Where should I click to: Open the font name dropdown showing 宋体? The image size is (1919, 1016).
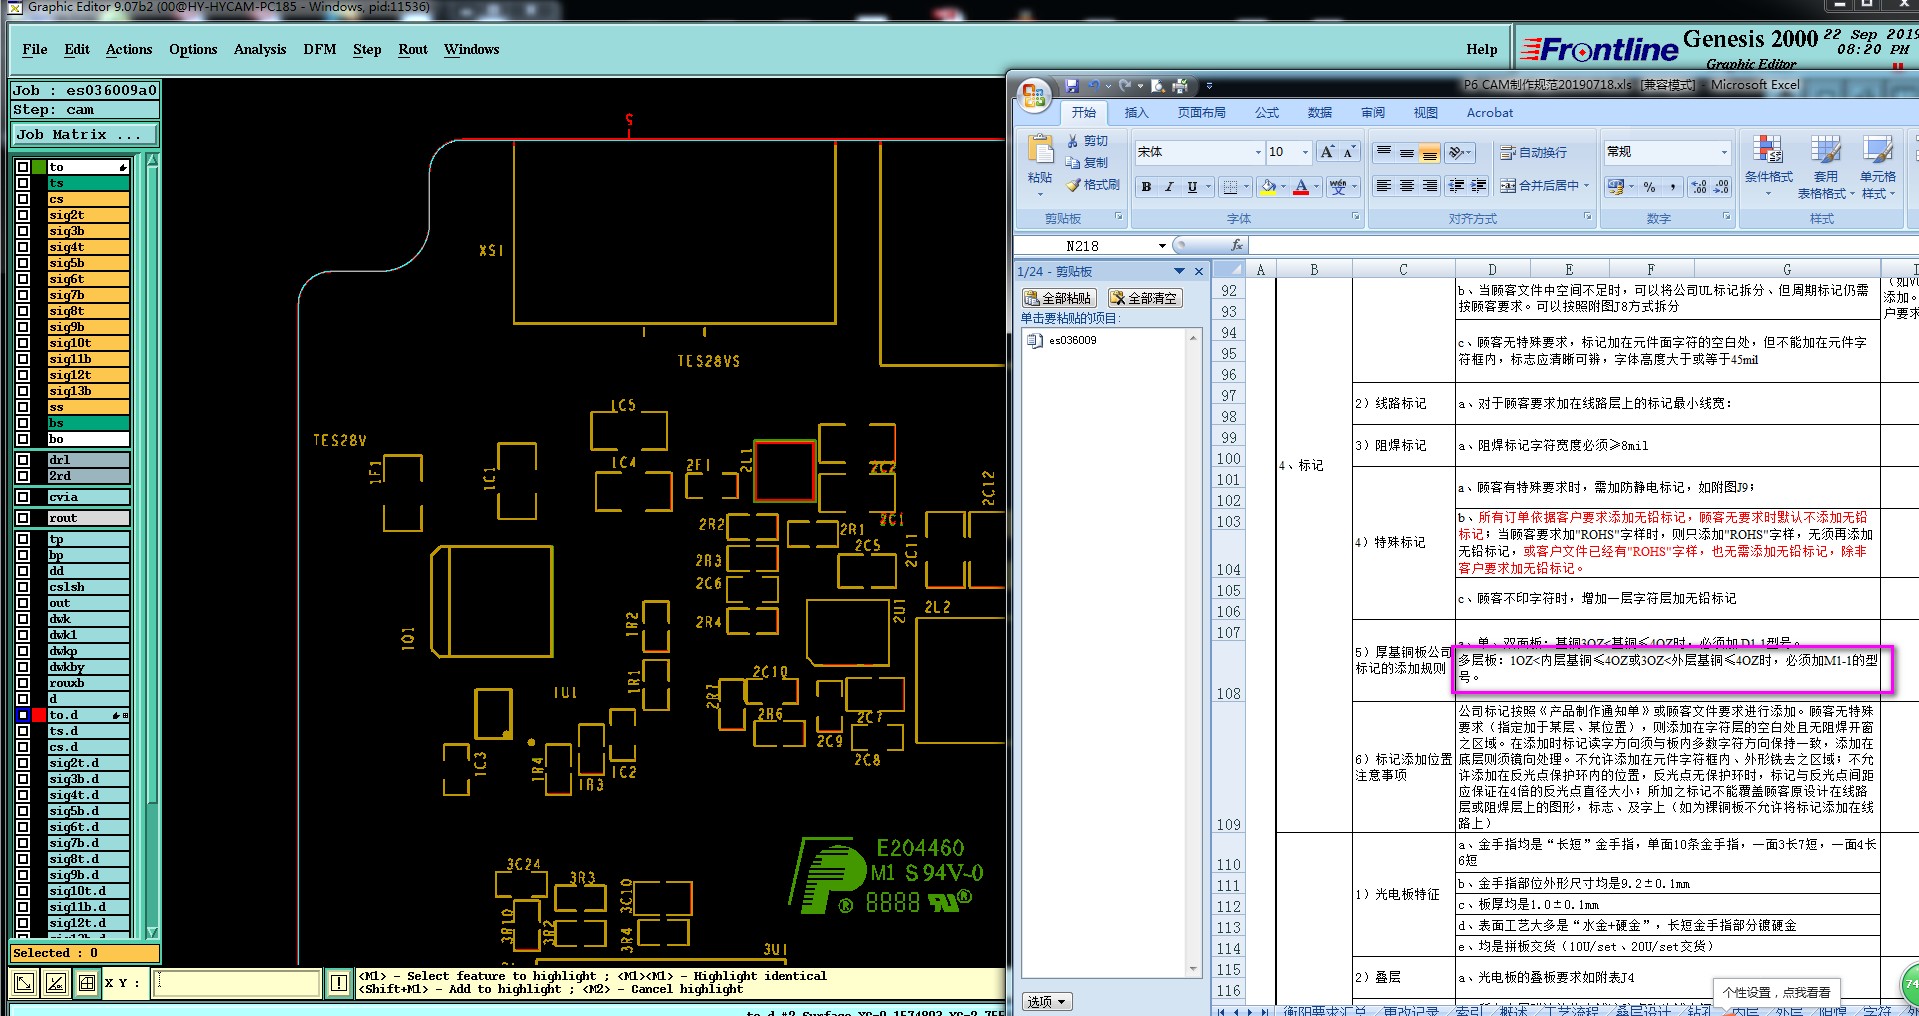(x=1258, y=152)
